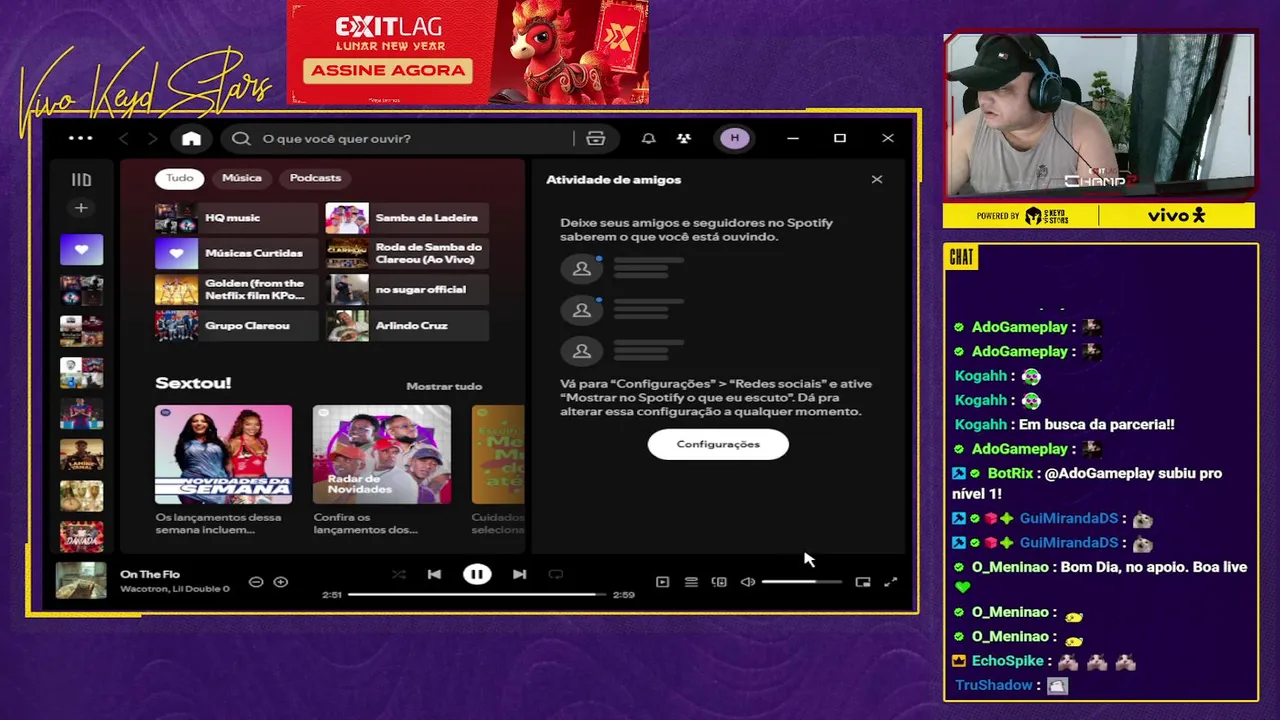Open the playback queue
This screenshot has height=720, width=1280.
click(691, 582)
